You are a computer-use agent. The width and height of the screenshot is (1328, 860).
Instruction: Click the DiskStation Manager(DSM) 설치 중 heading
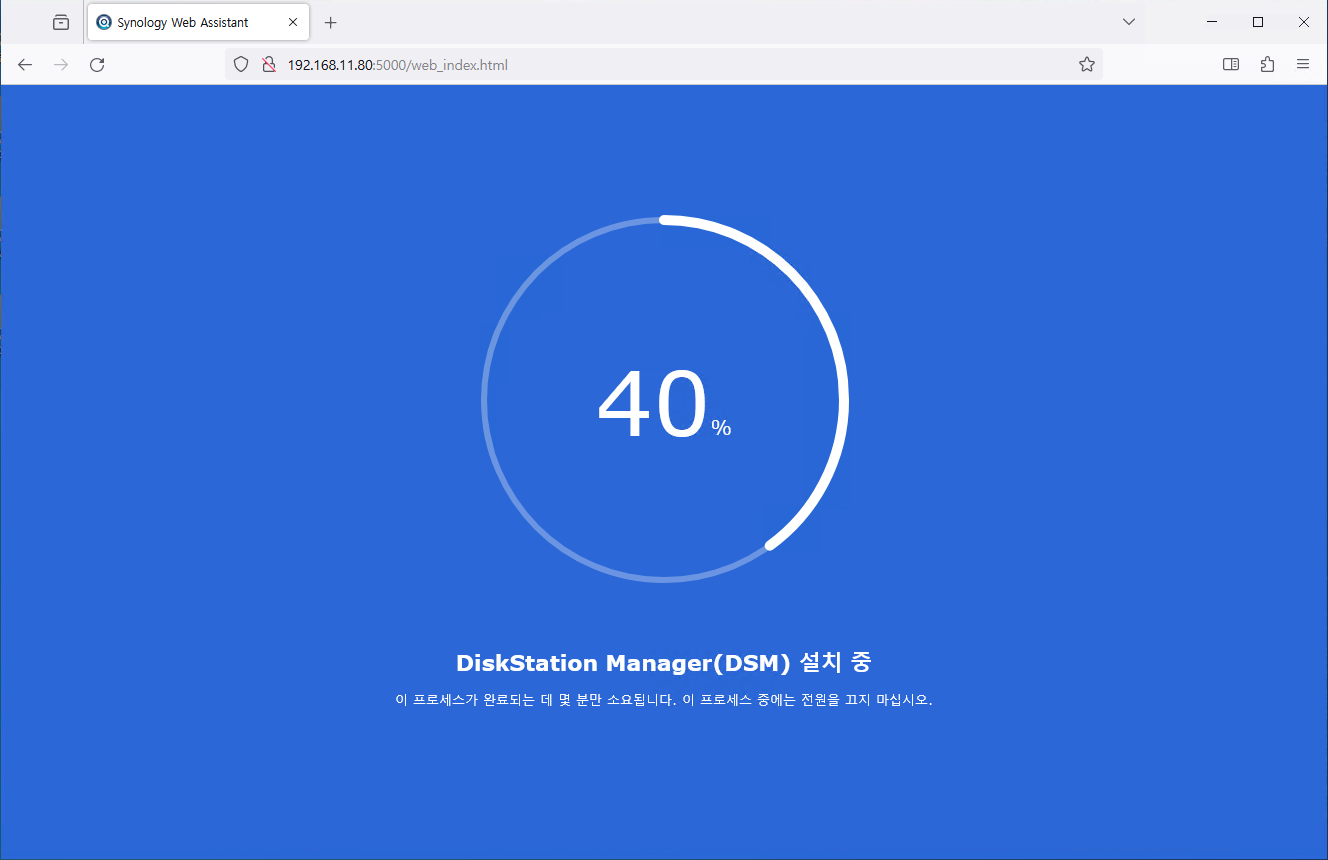(664, 663)
